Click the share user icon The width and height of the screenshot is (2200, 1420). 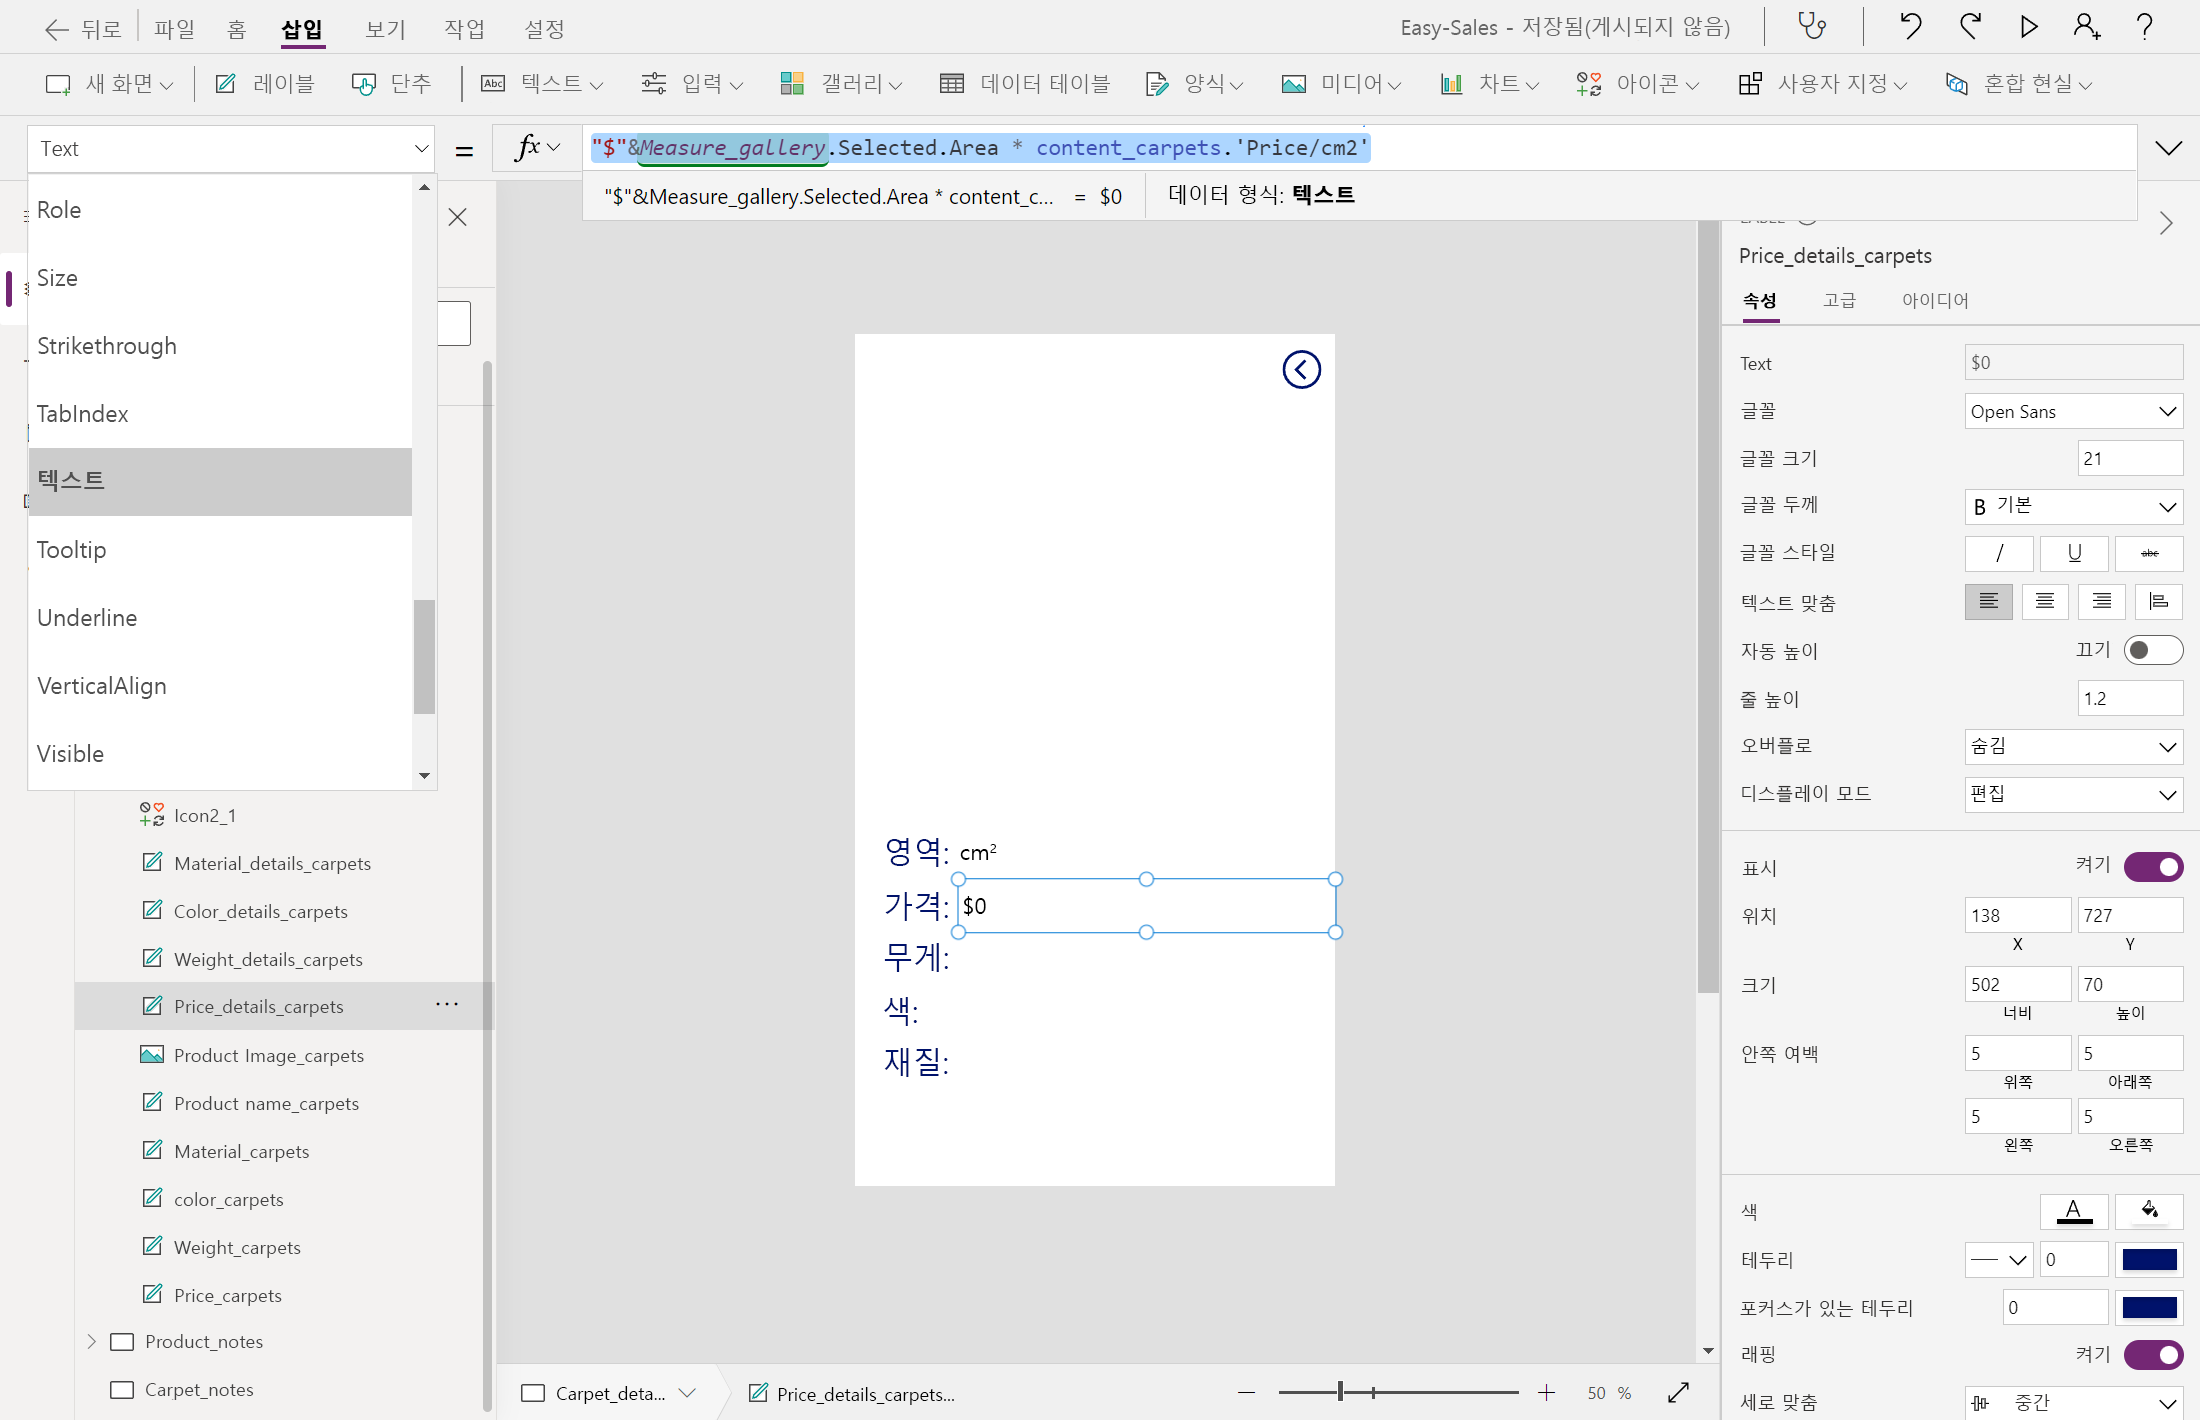point(2087,26)
